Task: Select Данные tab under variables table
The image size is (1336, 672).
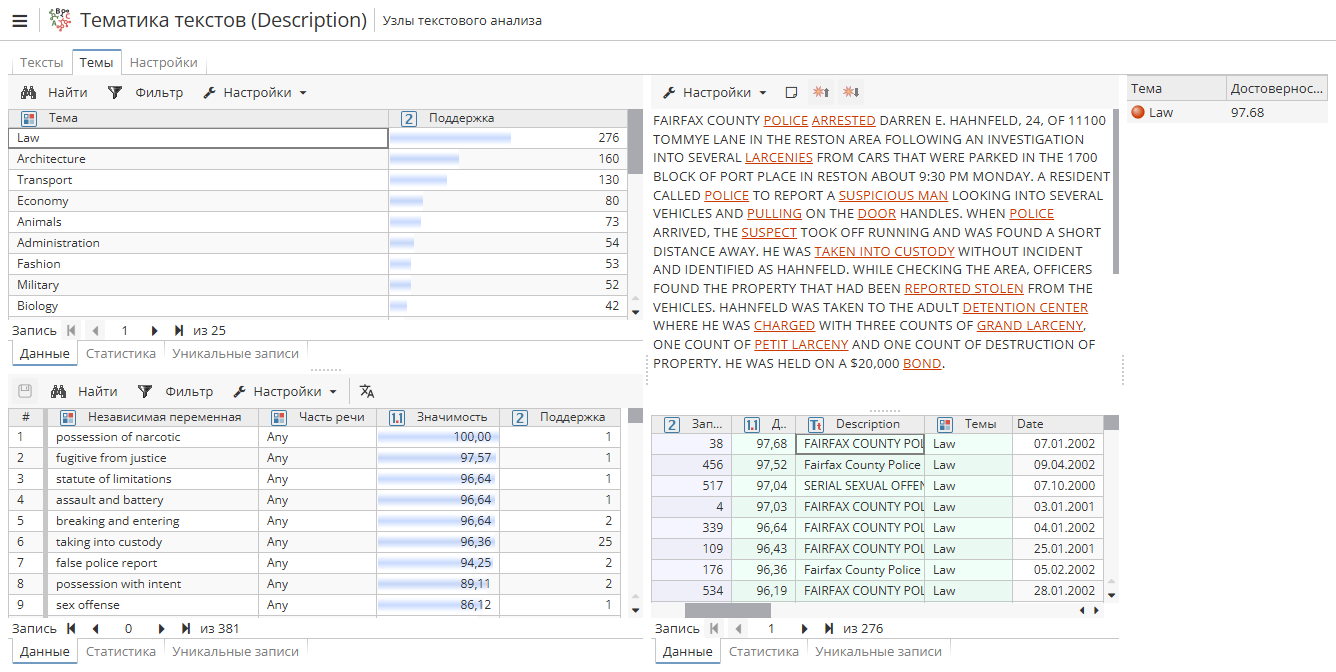Action: [x=45, y=651]
